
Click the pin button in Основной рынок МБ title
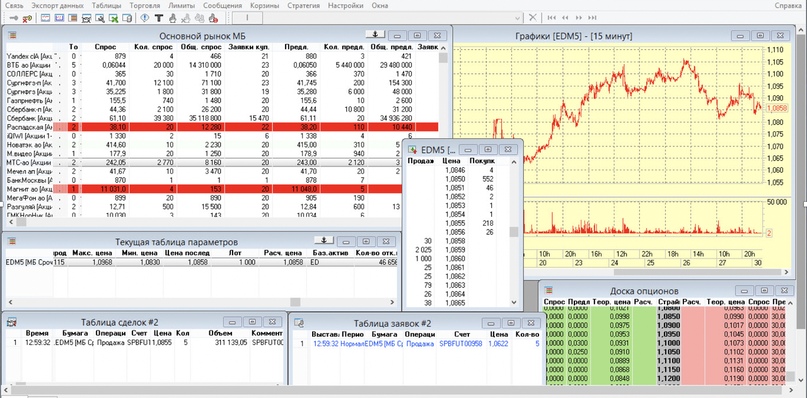pos(375,34)
